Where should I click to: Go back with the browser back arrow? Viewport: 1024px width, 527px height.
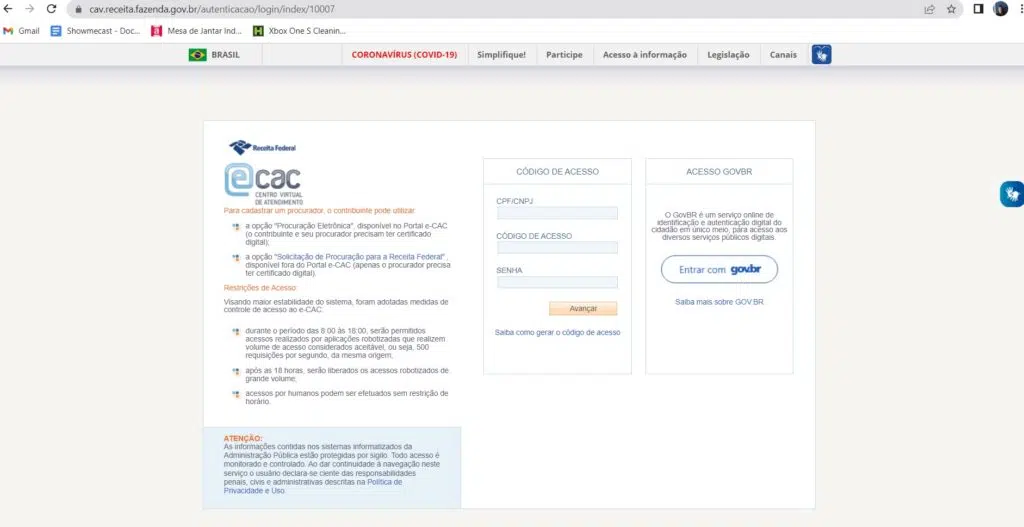[8, 9]
